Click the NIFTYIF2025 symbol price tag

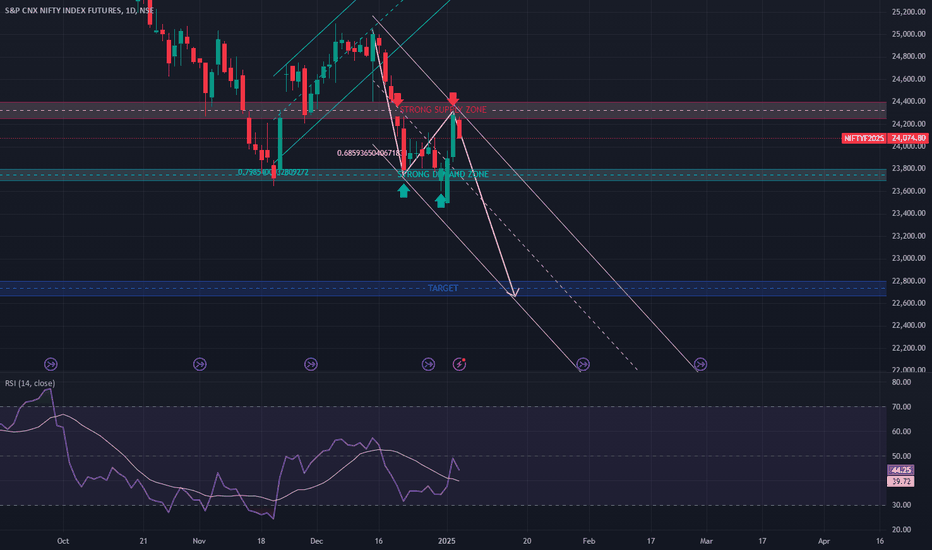pos(864,138)
